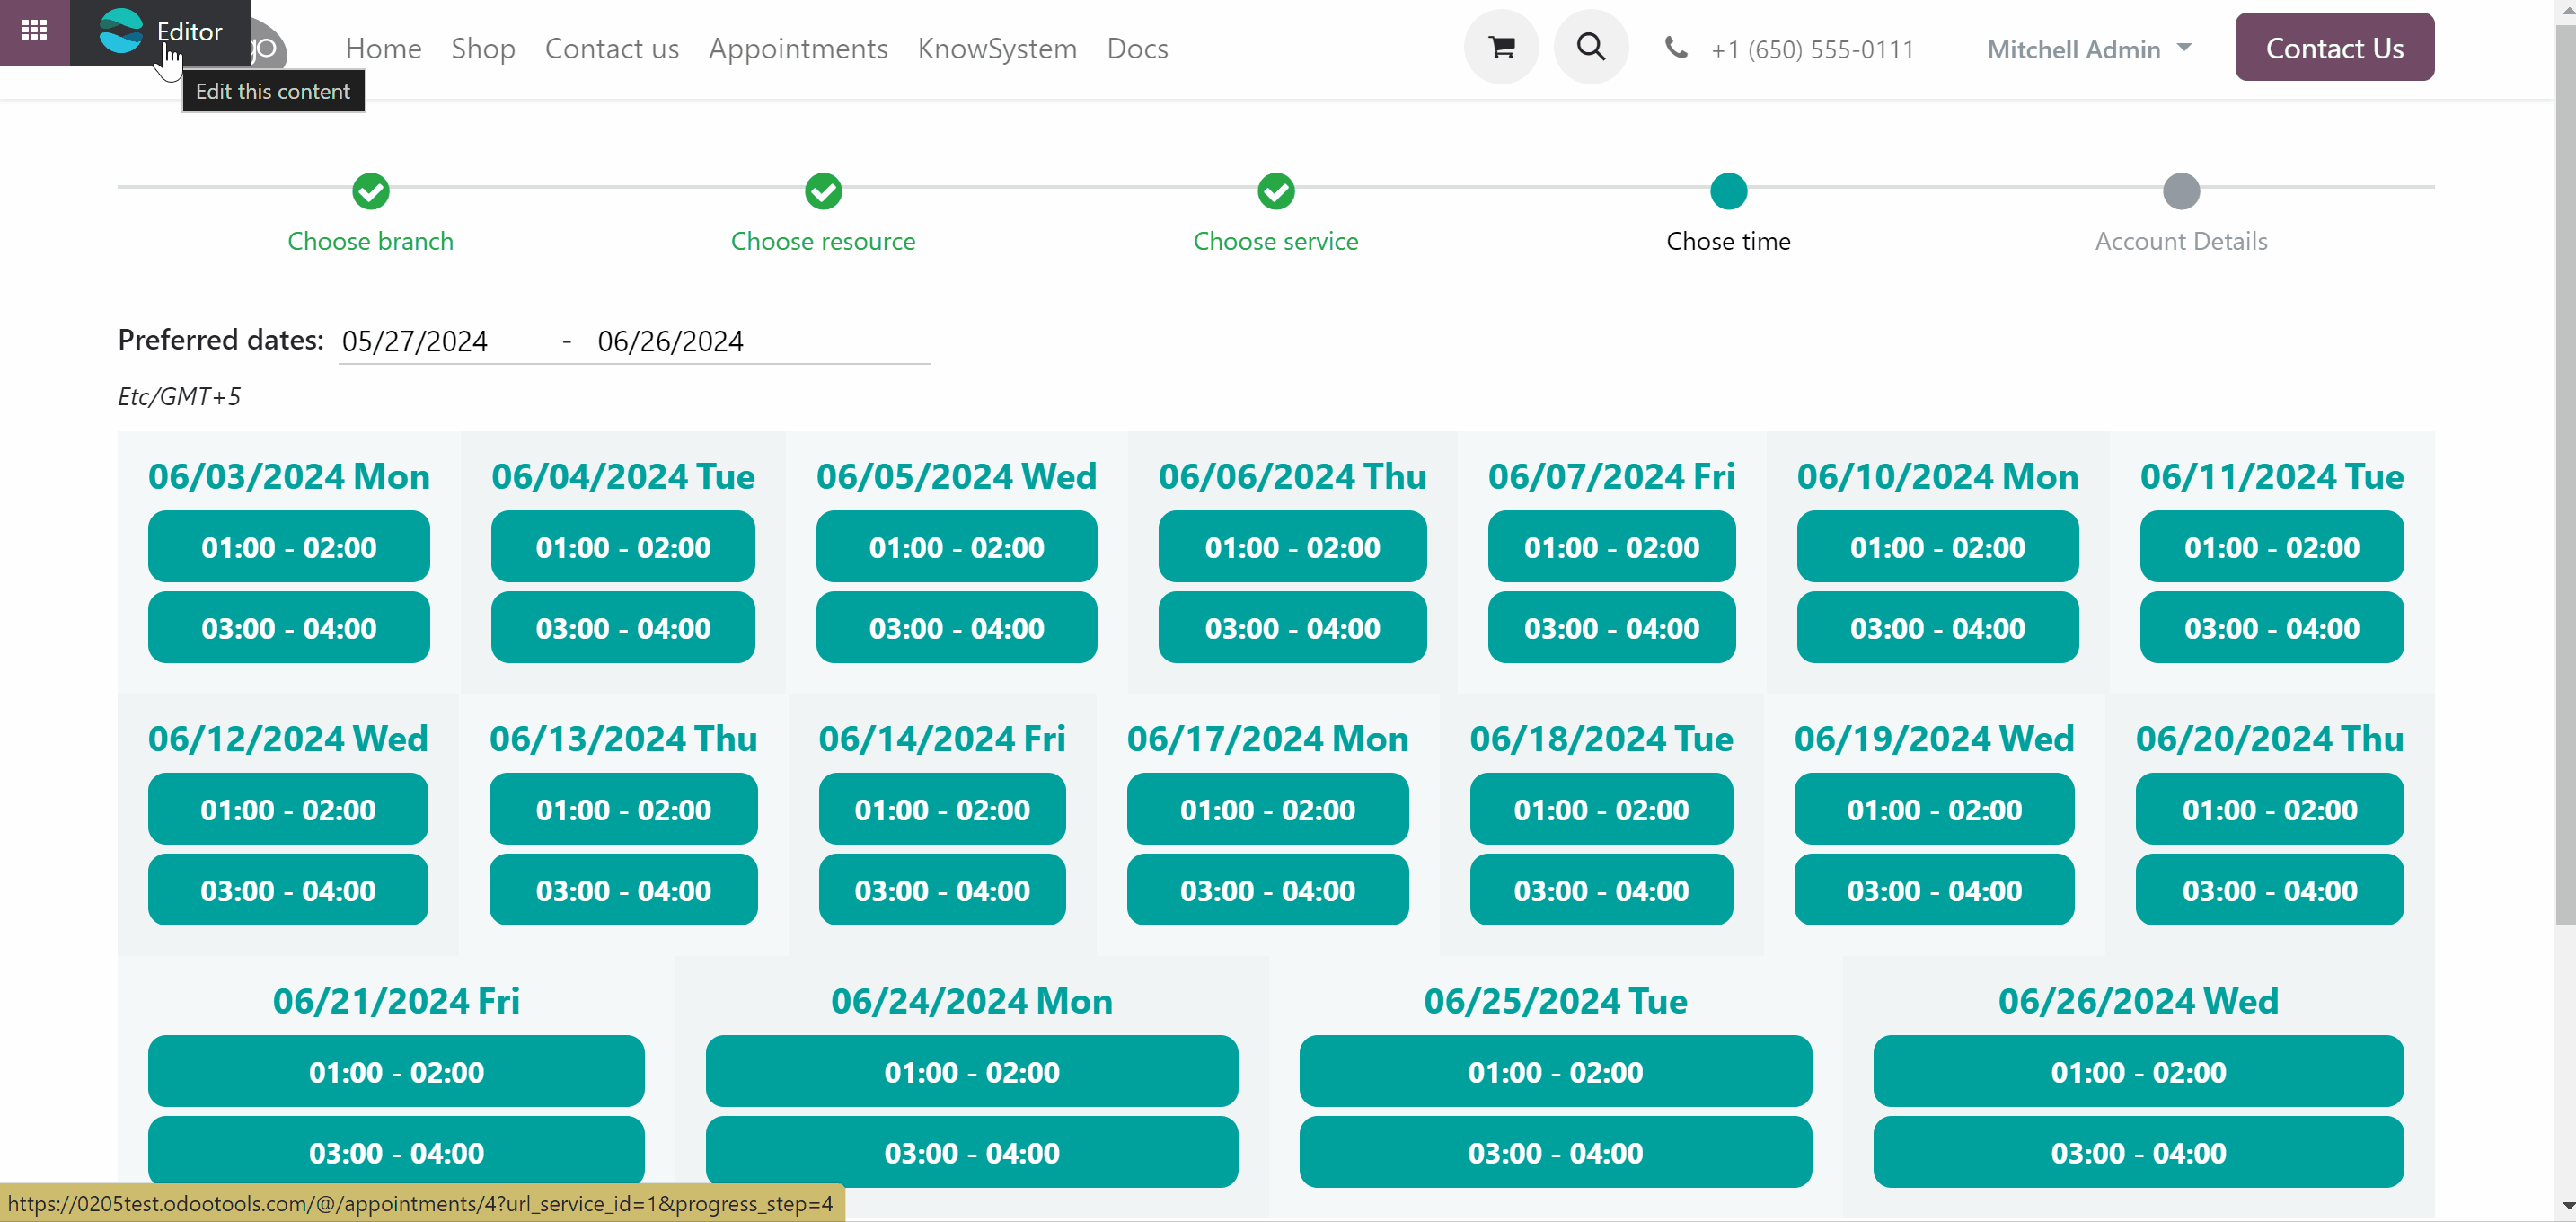This screenshot has width=2576, height=1222.
Task: Select 03:00 - 04:00 on 06/12/2024 Wed
Action: [x=288, y=890]
